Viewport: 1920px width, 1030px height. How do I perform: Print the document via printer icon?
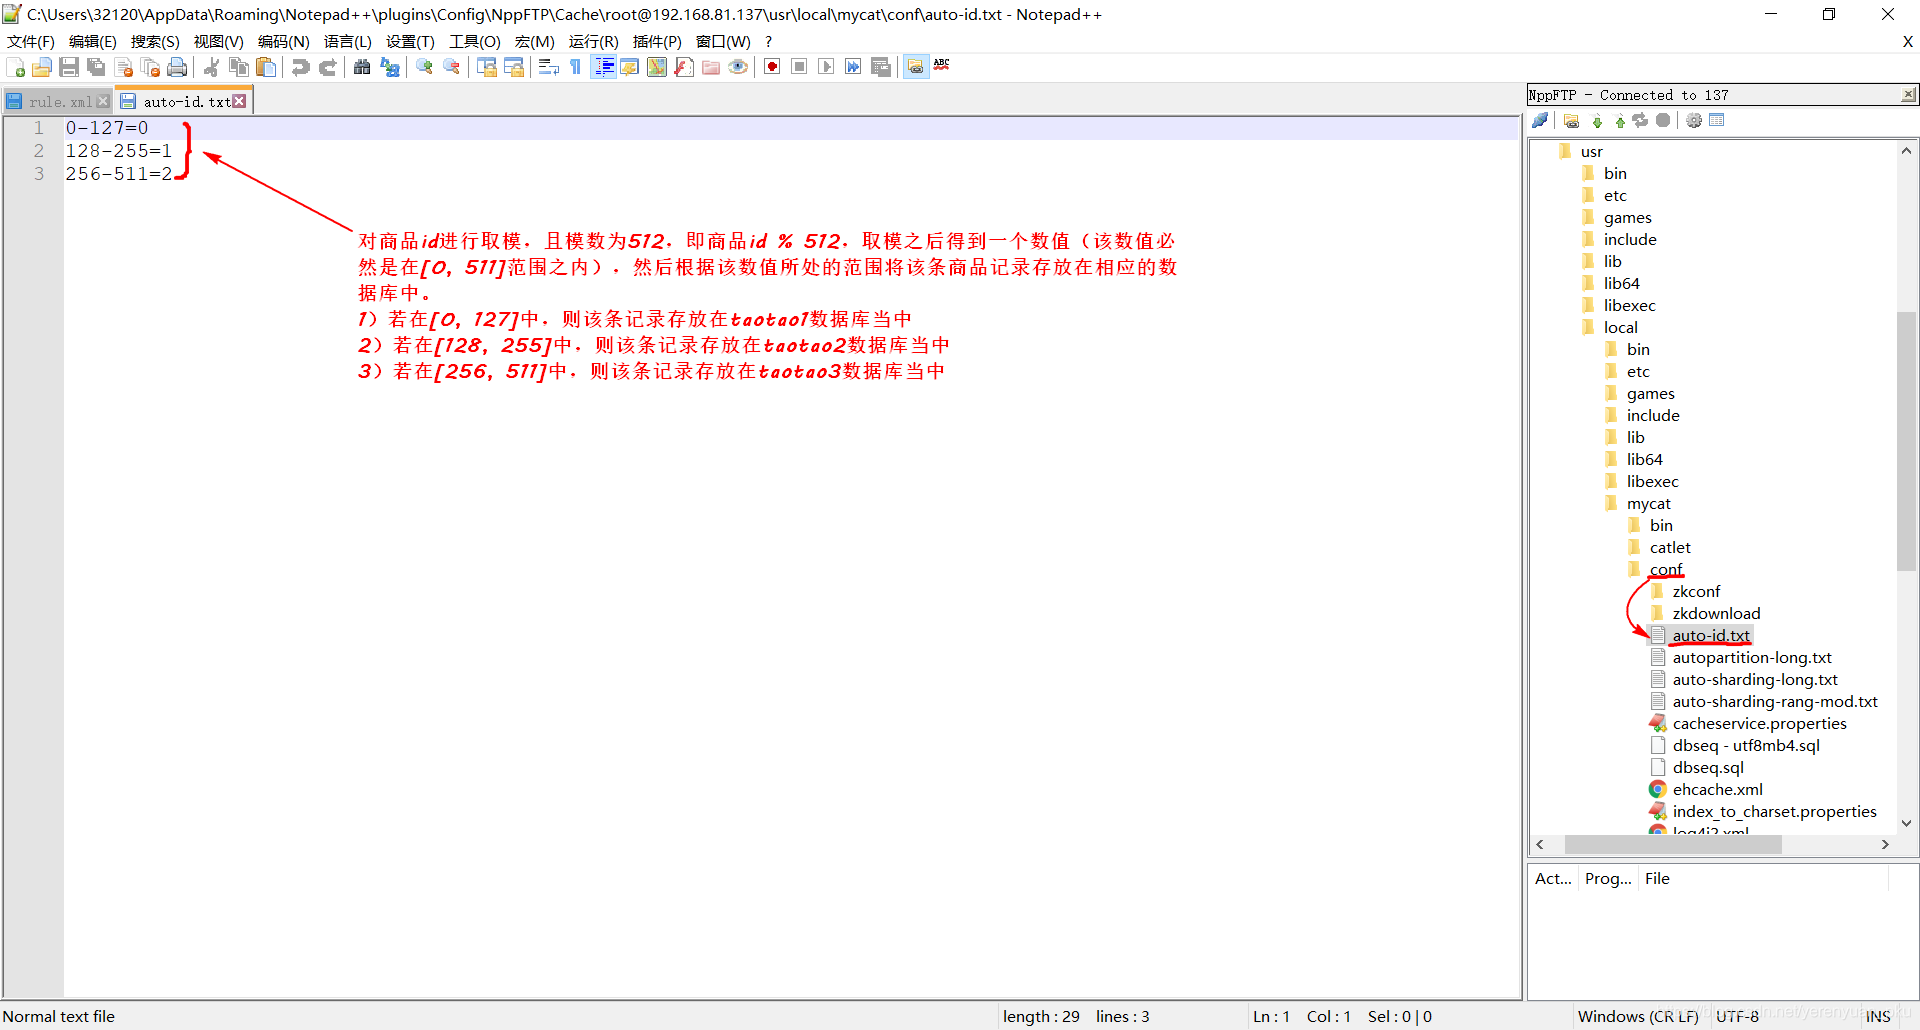coord(178,67)
